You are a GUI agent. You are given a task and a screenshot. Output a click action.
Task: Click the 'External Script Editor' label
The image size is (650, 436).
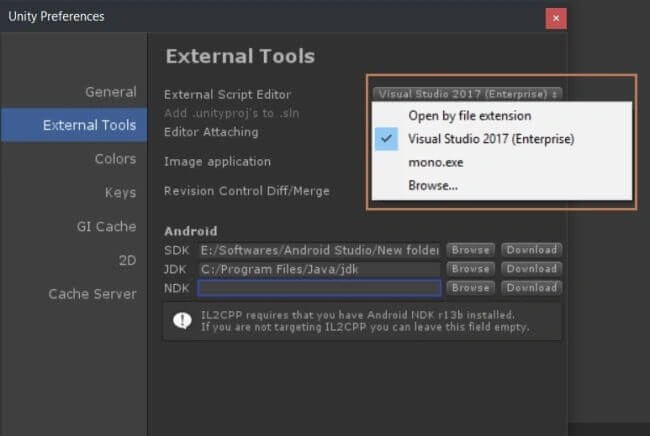coord(227,94)
